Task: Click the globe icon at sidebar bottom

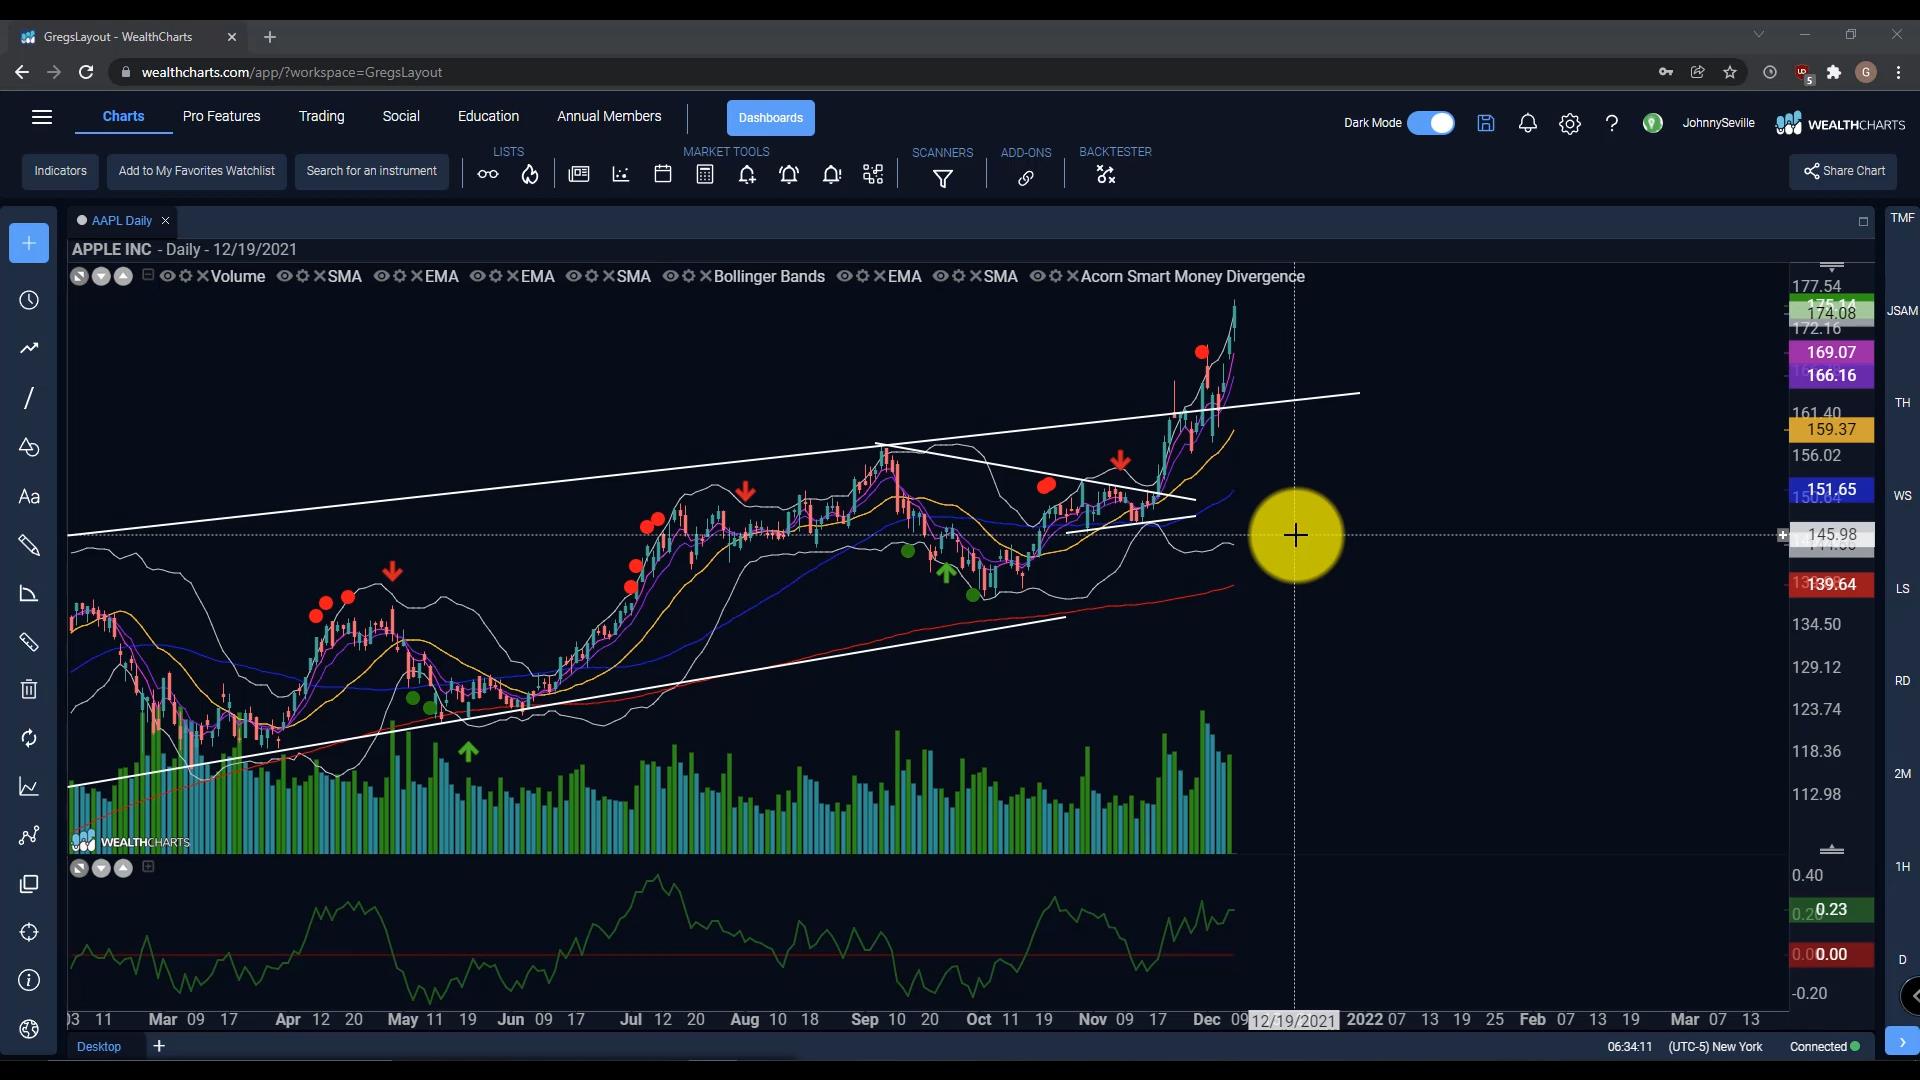Action: pos(29,1029)
